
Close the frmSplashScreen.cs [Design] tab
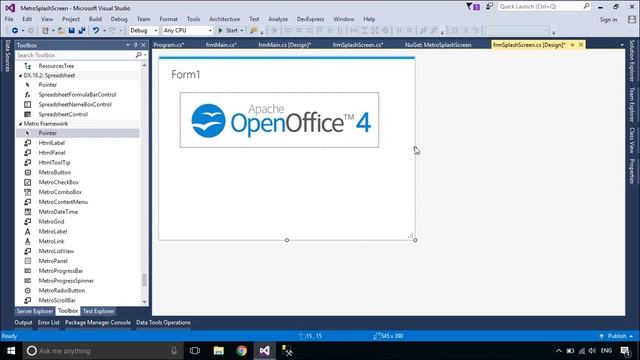[x=581, y=44]
